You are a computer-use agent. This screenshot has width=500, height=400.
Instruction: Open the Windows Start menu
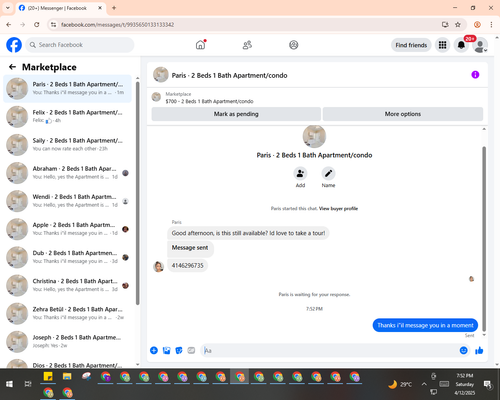(9, 384)
